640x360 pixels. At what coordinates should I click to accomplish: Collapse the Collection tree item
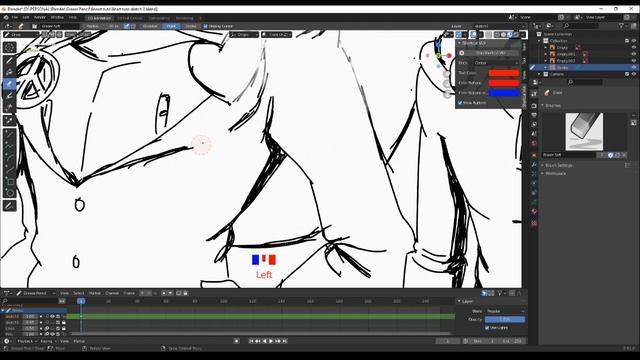[540, 41]
